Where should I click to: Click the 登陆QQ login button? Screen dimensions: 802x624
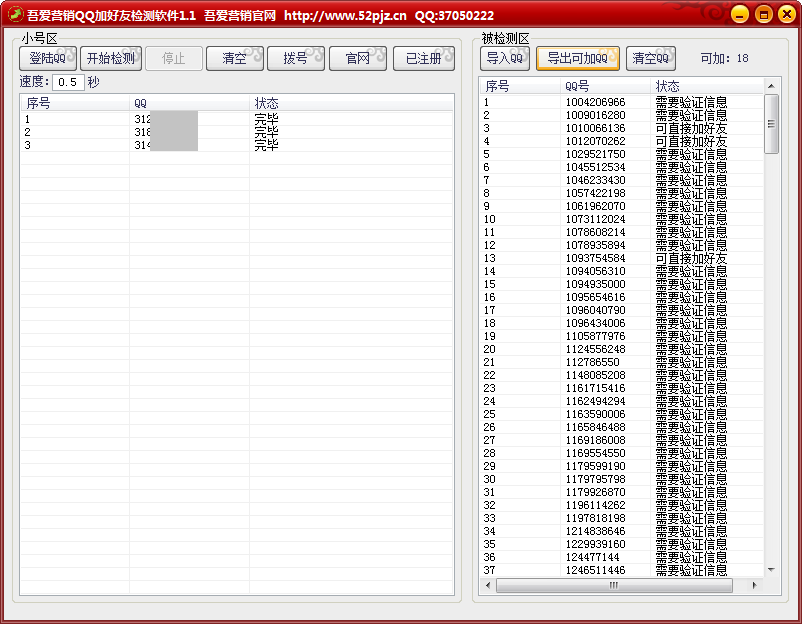click(x=47, y=59)
